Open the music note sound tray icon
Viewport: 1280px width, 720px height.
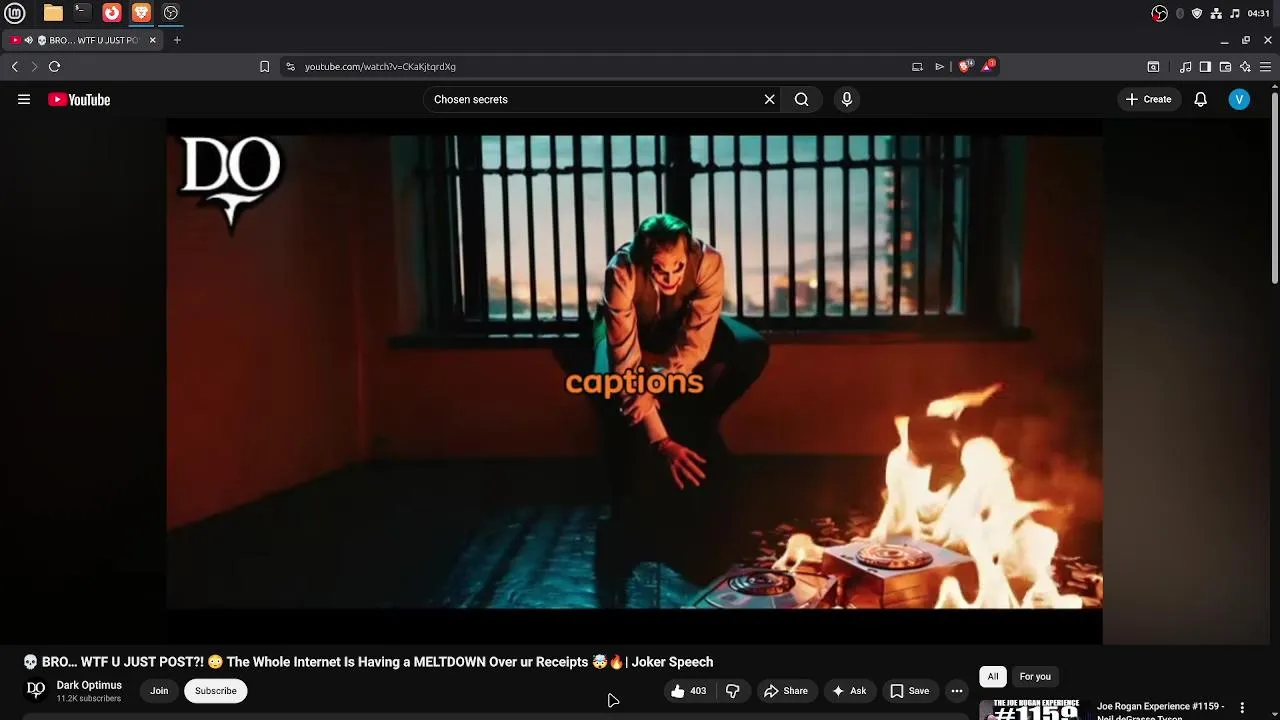pos(1235,13)
